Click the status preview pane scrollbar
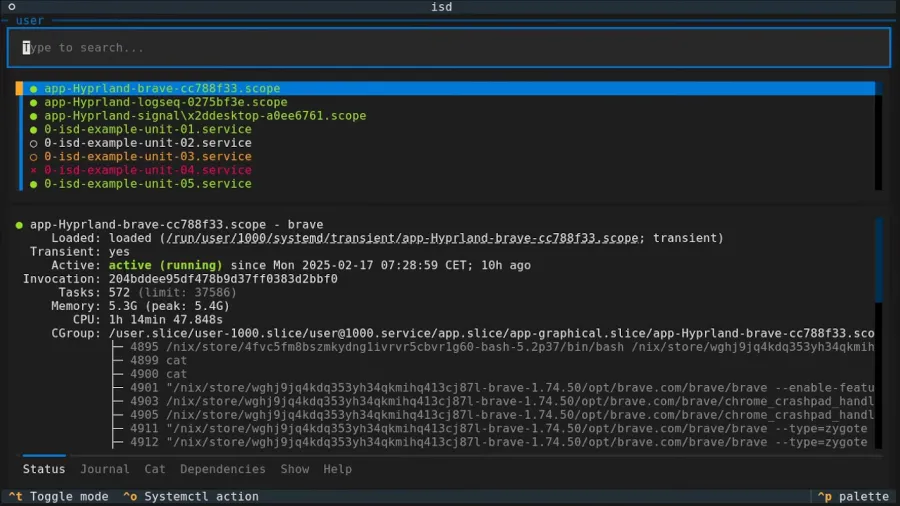The width and height of the screenshot is (900, 506). 879,260
